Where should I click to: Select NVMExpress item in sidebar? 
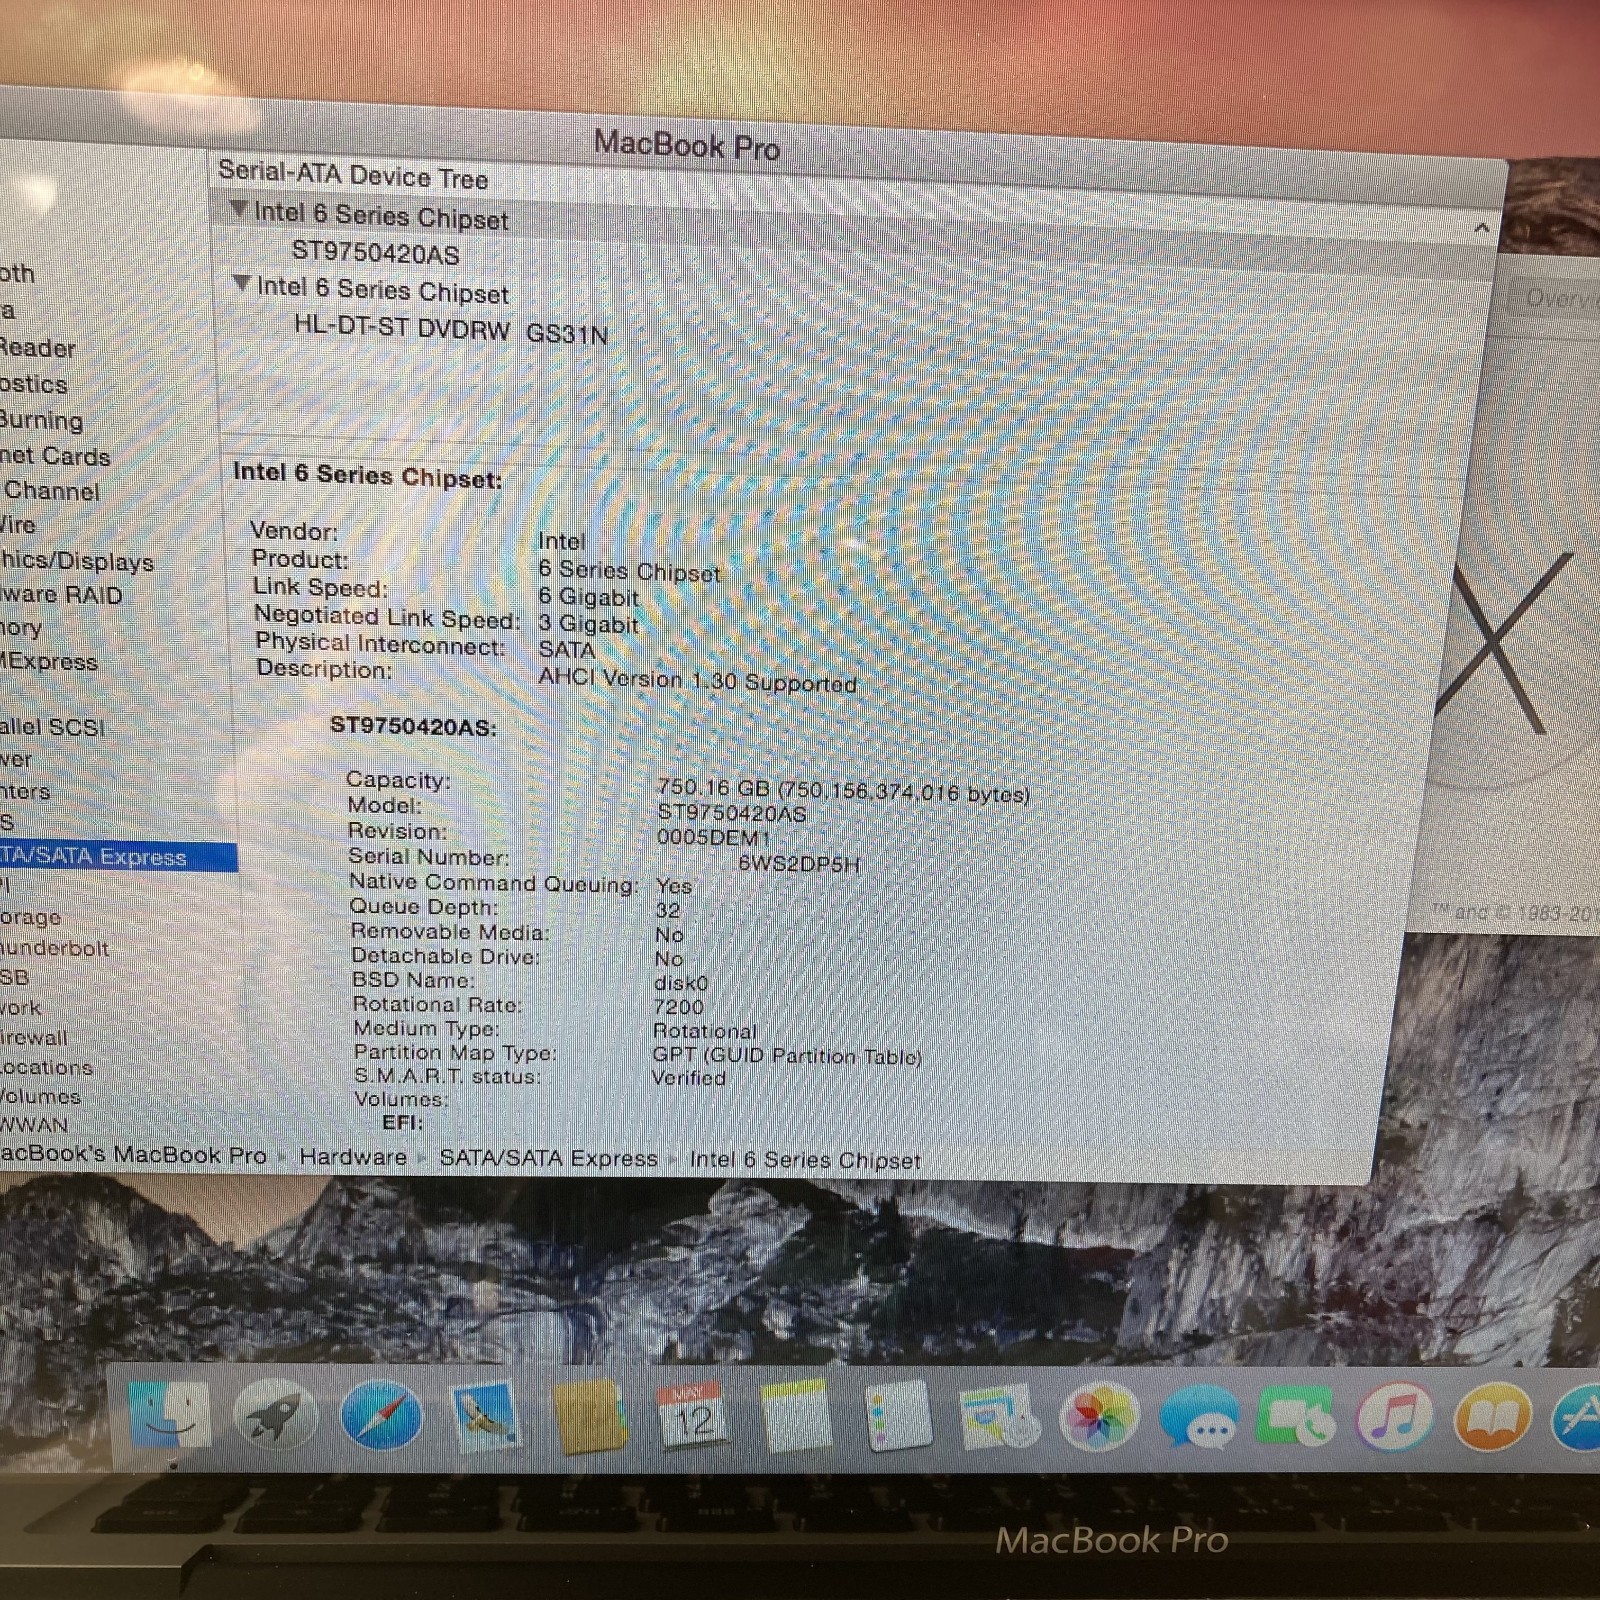point(48,661)
